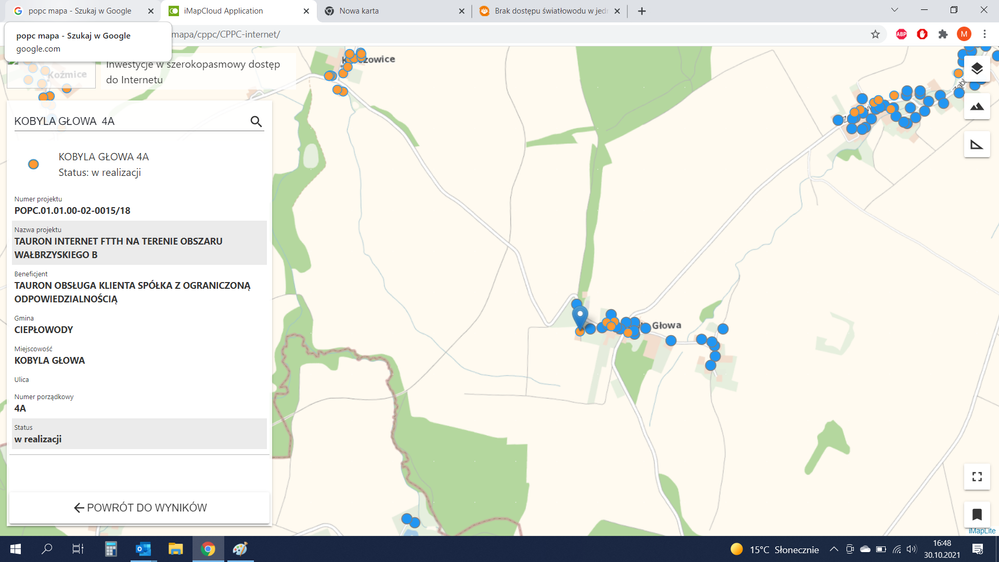Screen dimensions: 999x562
Task: Open the Chrome three-dot menu
Action: [984, 34]
